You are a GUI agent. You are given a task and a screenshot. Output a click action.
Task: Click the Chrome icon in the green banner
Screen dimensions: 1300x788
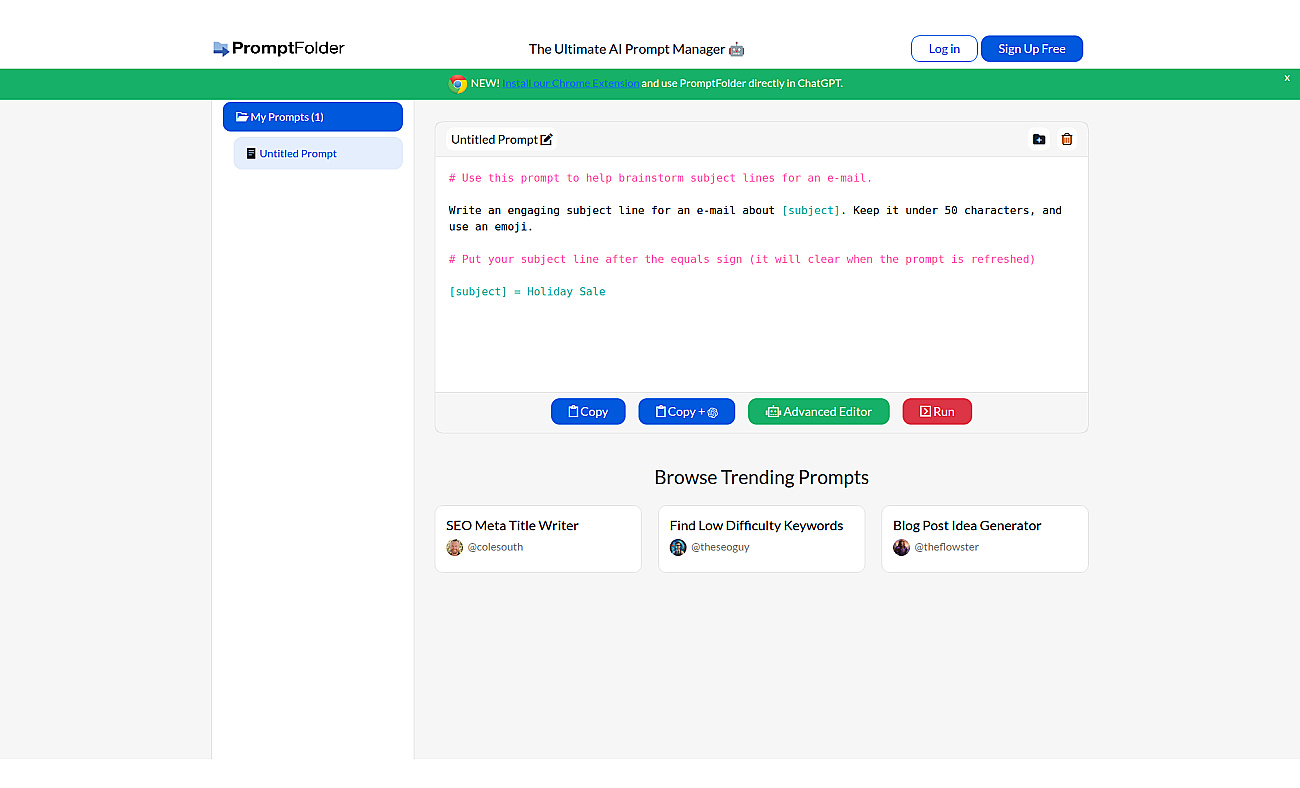click(x=458, y=84)
